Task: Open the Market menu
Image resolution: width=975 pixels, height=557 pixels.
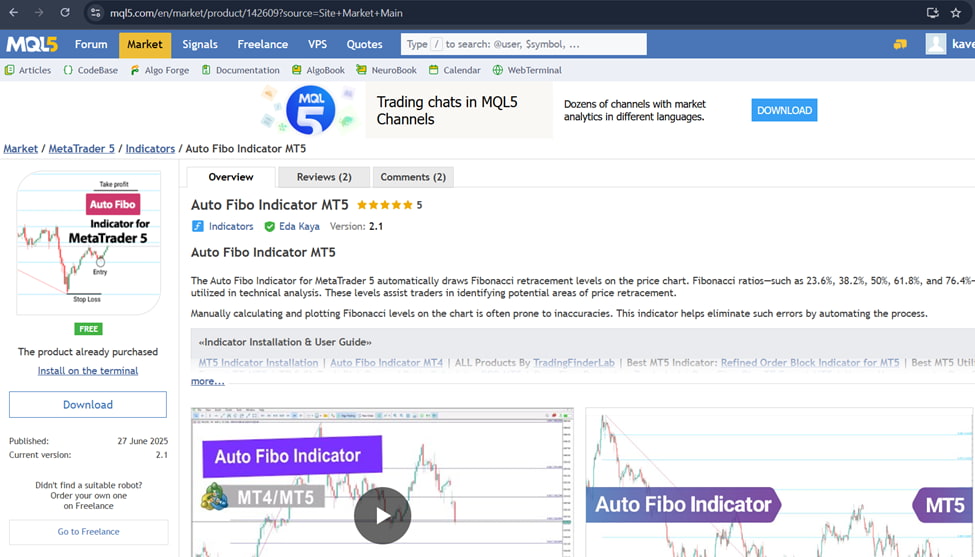Action: [x=145, y=45]
